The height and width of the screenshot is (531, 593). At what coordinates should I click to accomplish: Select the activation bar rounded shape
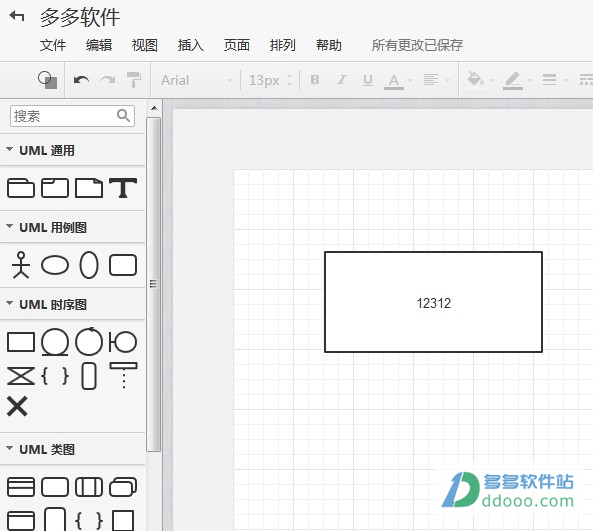click(89, 376)
